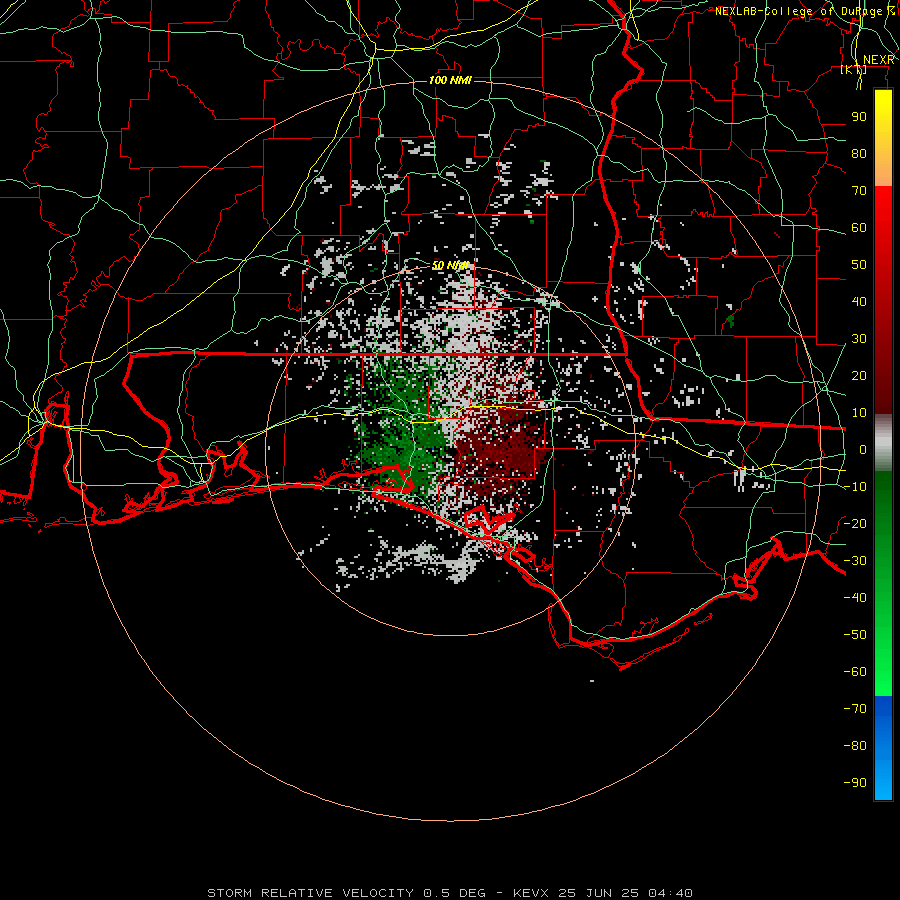Viewport: 900px width, 900px height.
Task: Click the 70 value on velocity scale
Action: click(x=859, y=191)
